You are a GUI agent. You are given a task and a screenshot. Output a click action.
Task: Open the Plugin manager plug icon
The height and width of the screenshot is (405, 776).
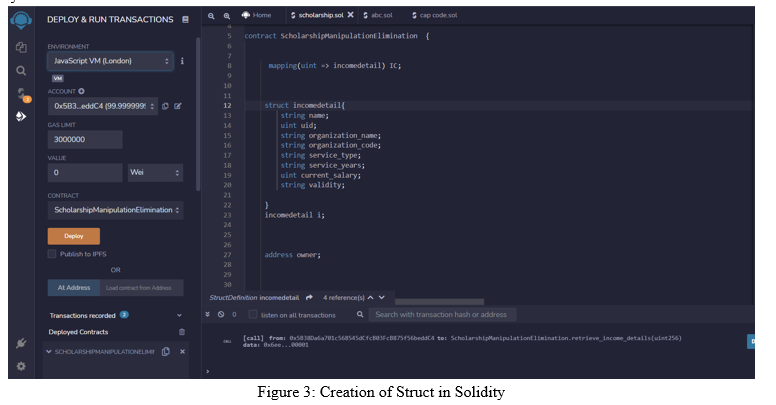21,343
